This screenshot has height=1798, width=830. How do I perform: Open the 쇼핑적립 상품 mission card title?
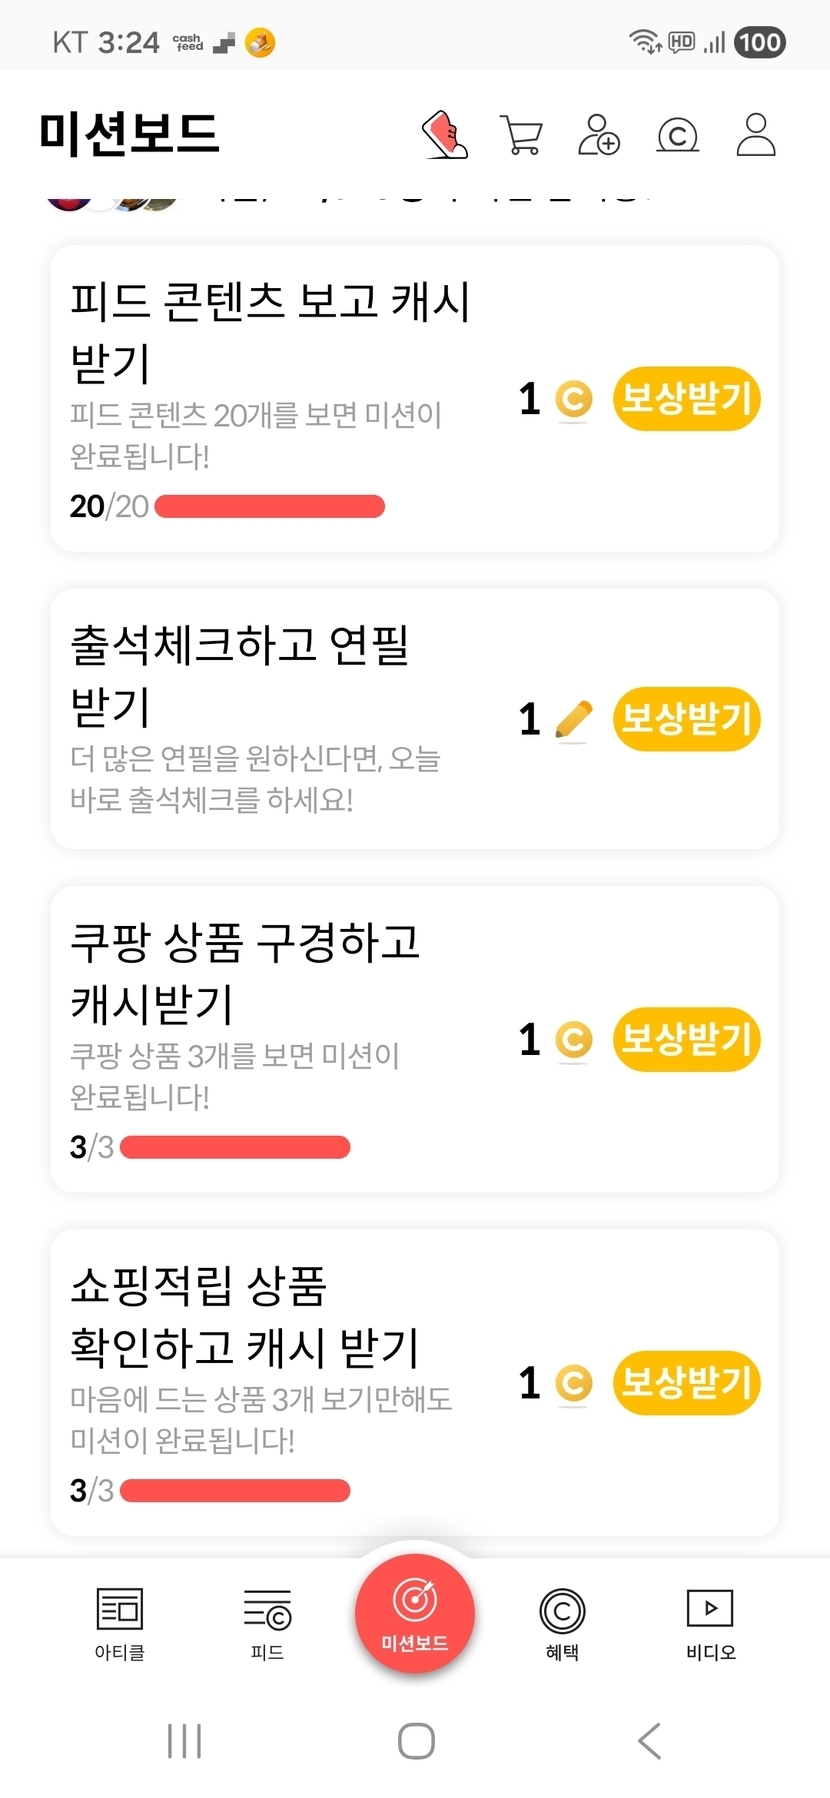(244, 1316)
